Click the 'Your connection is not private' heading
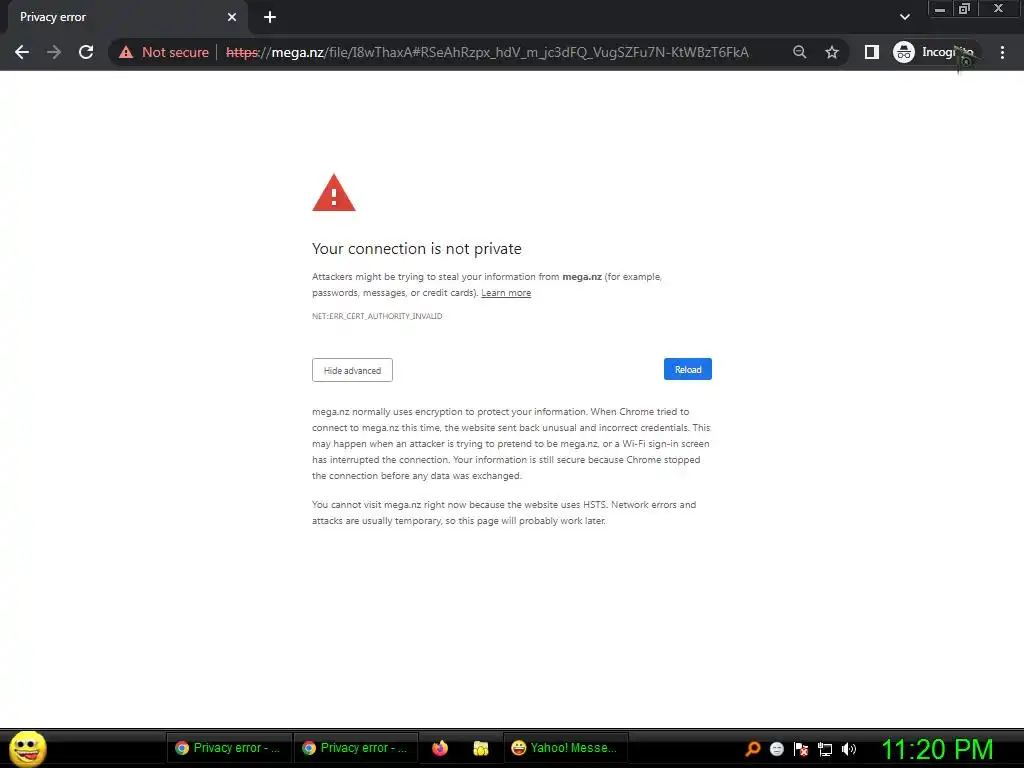1024x768 pixels. click(417, 249)
